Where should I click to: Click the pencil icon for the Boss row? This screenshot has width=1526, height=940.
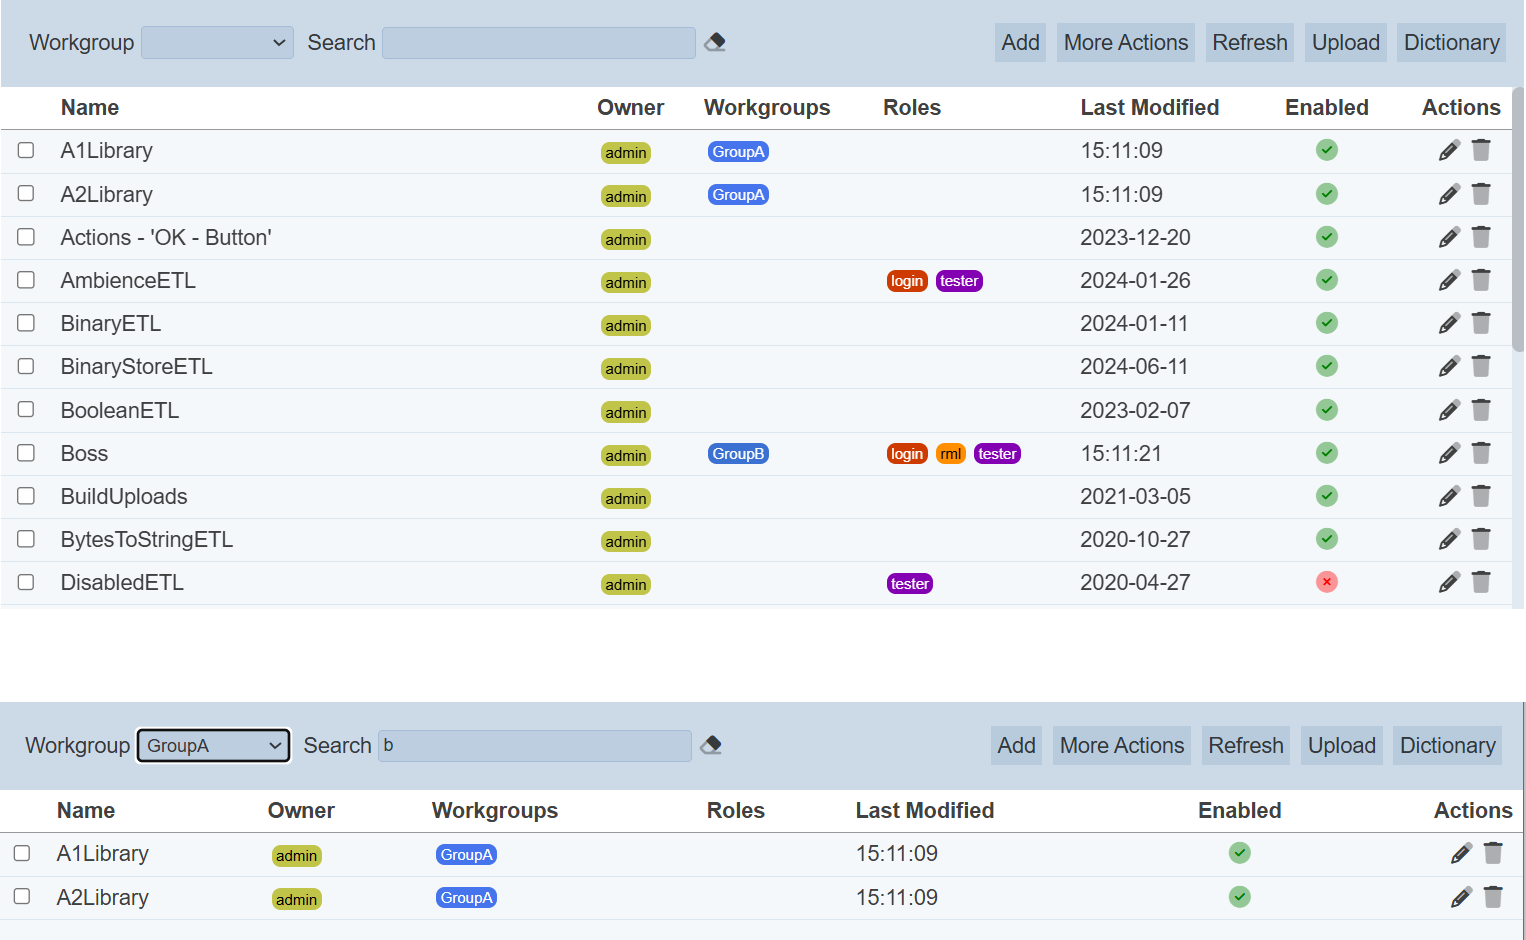(1449, 454)
